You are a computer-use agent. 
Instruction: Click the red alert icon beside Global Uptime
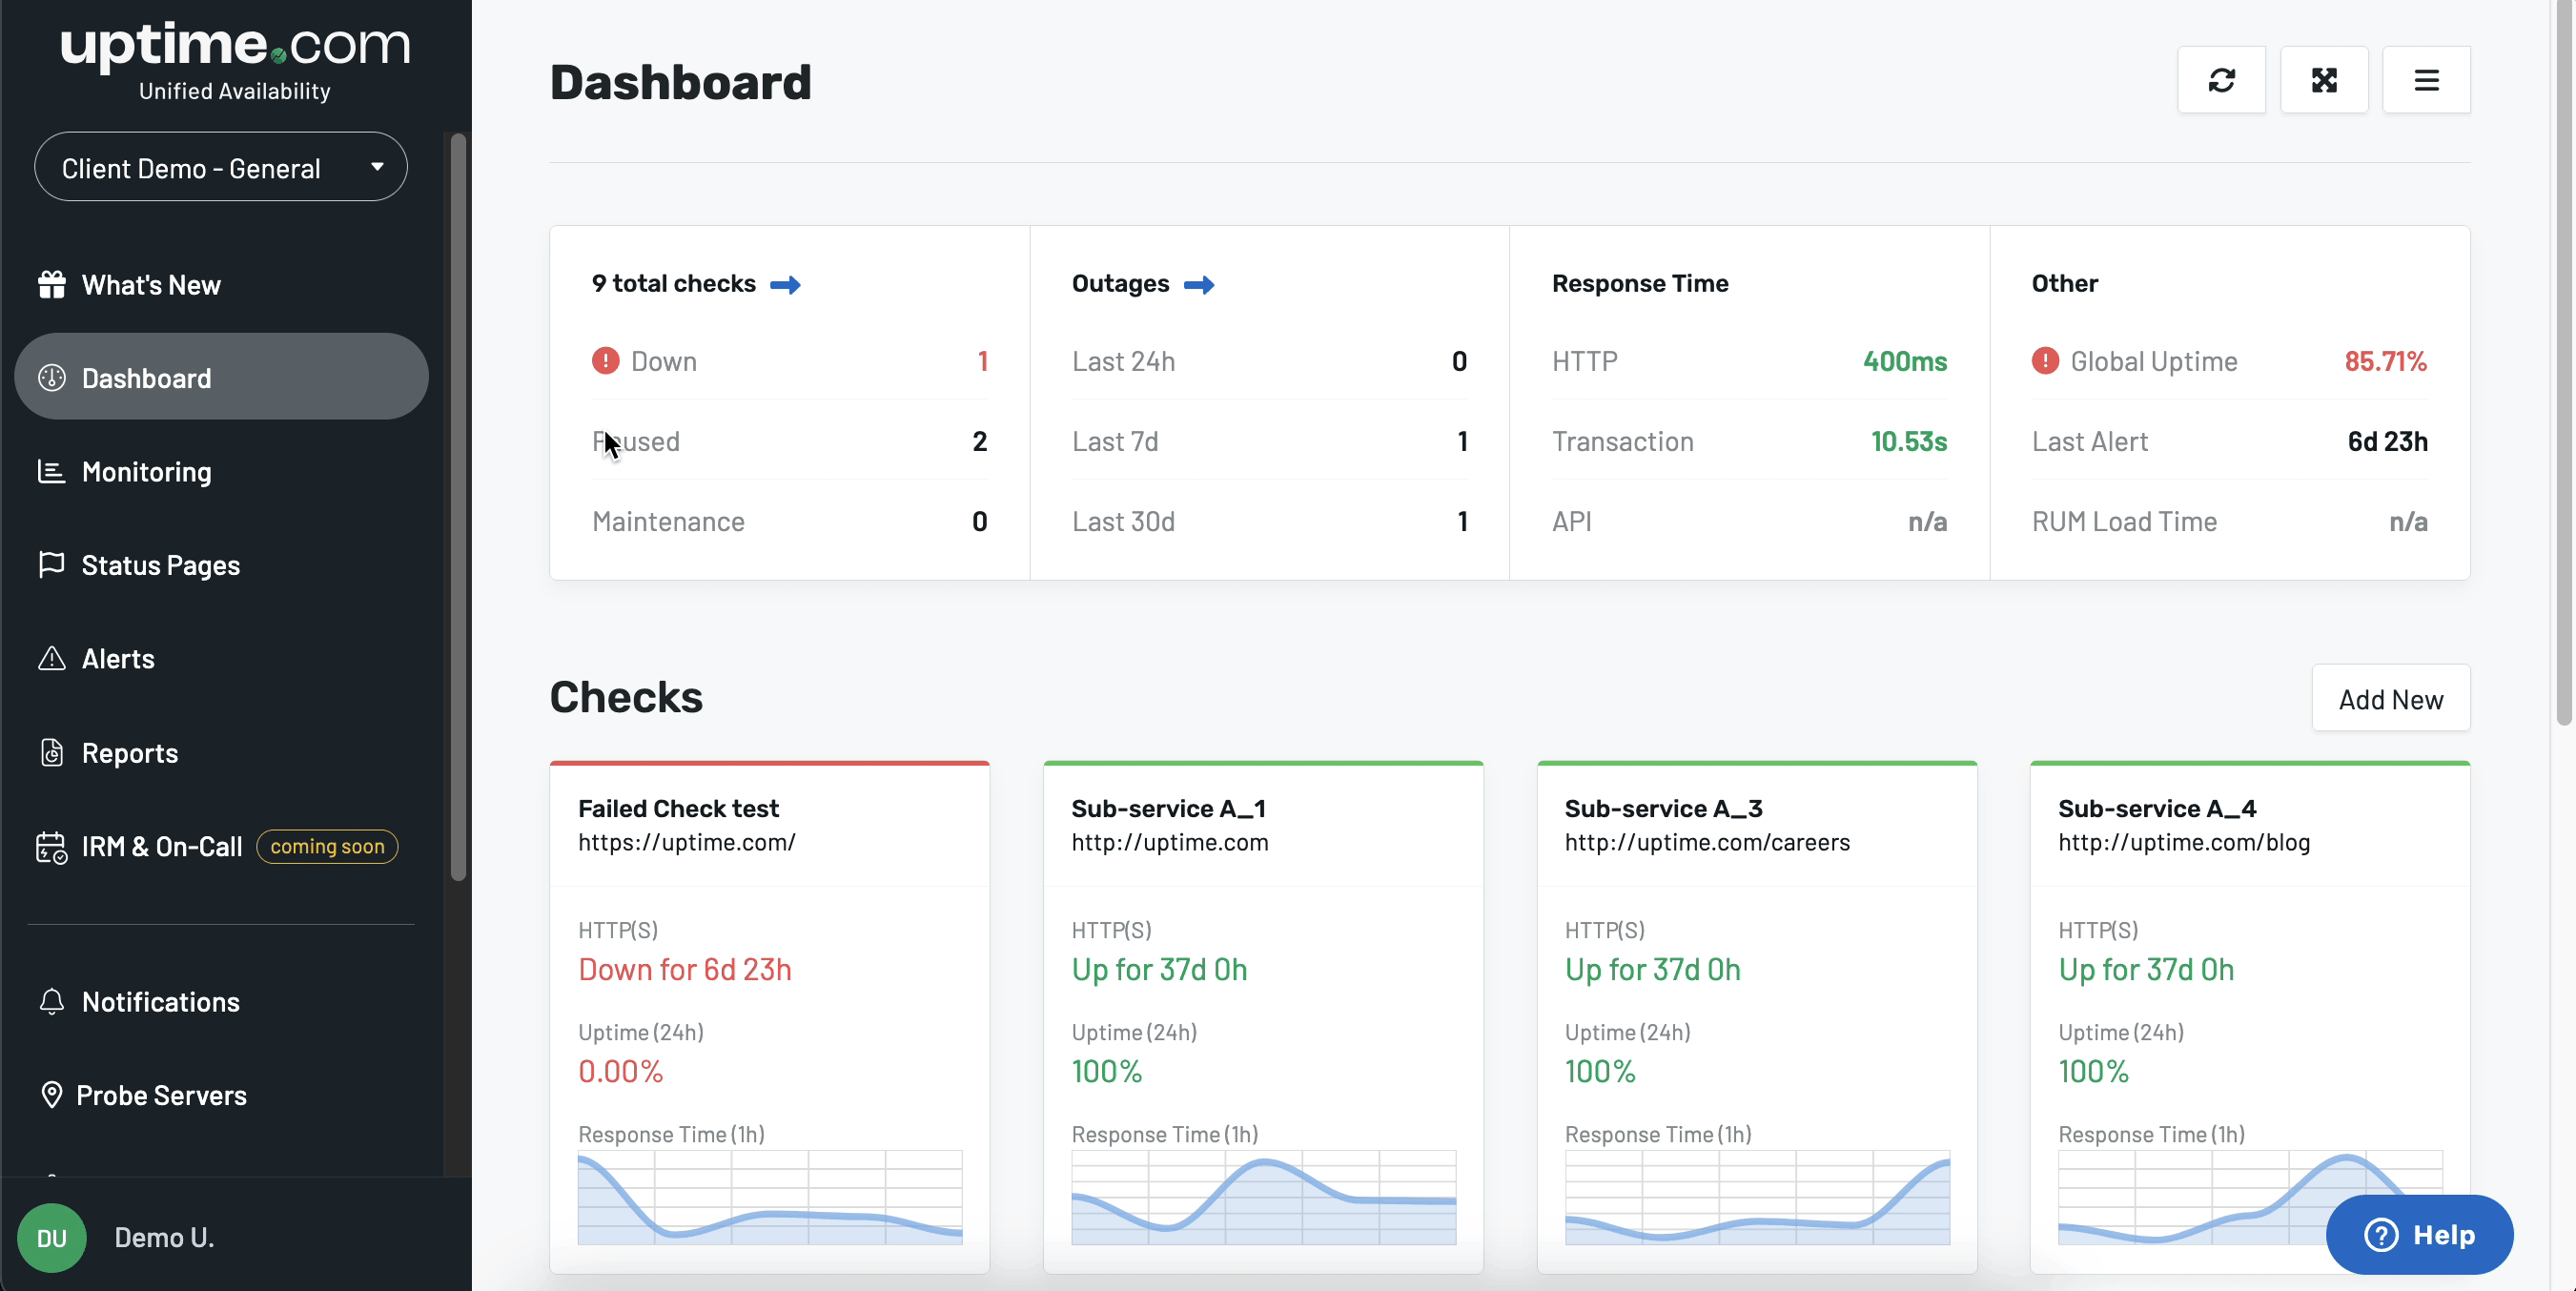point(2045,361)
